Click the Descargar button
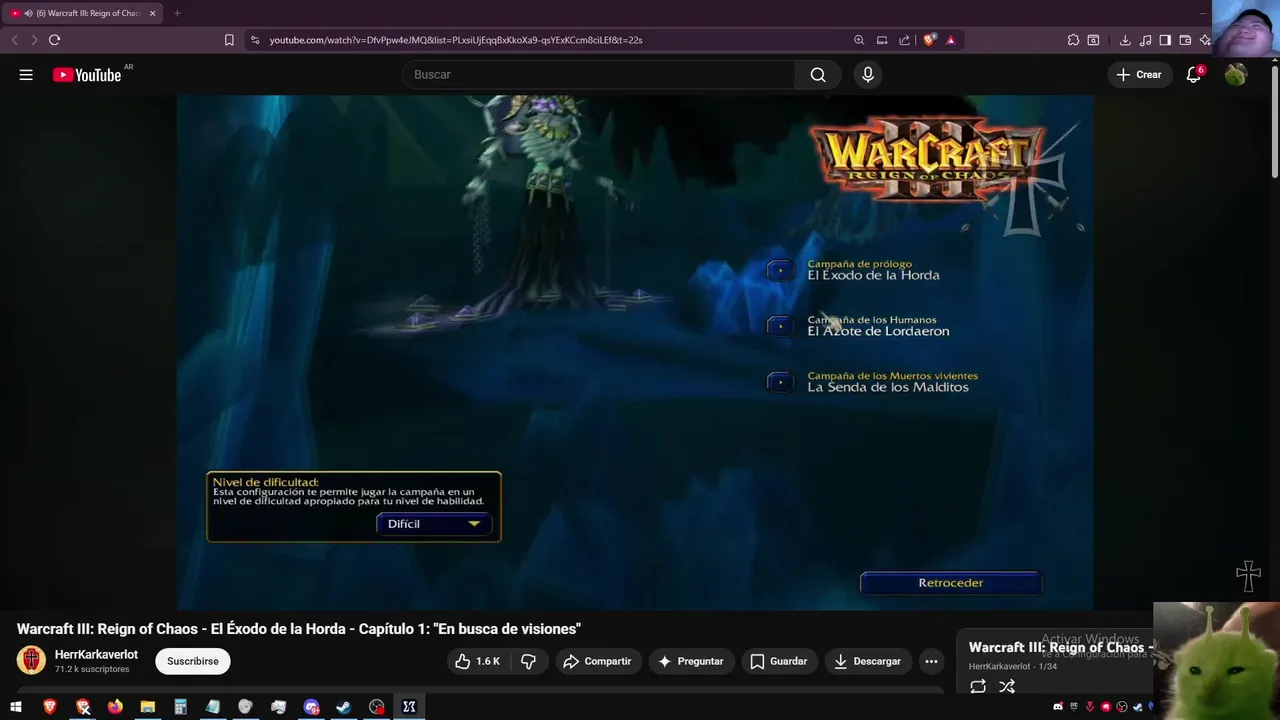The width and height of the screenshot is (1280, 720). 868,661
